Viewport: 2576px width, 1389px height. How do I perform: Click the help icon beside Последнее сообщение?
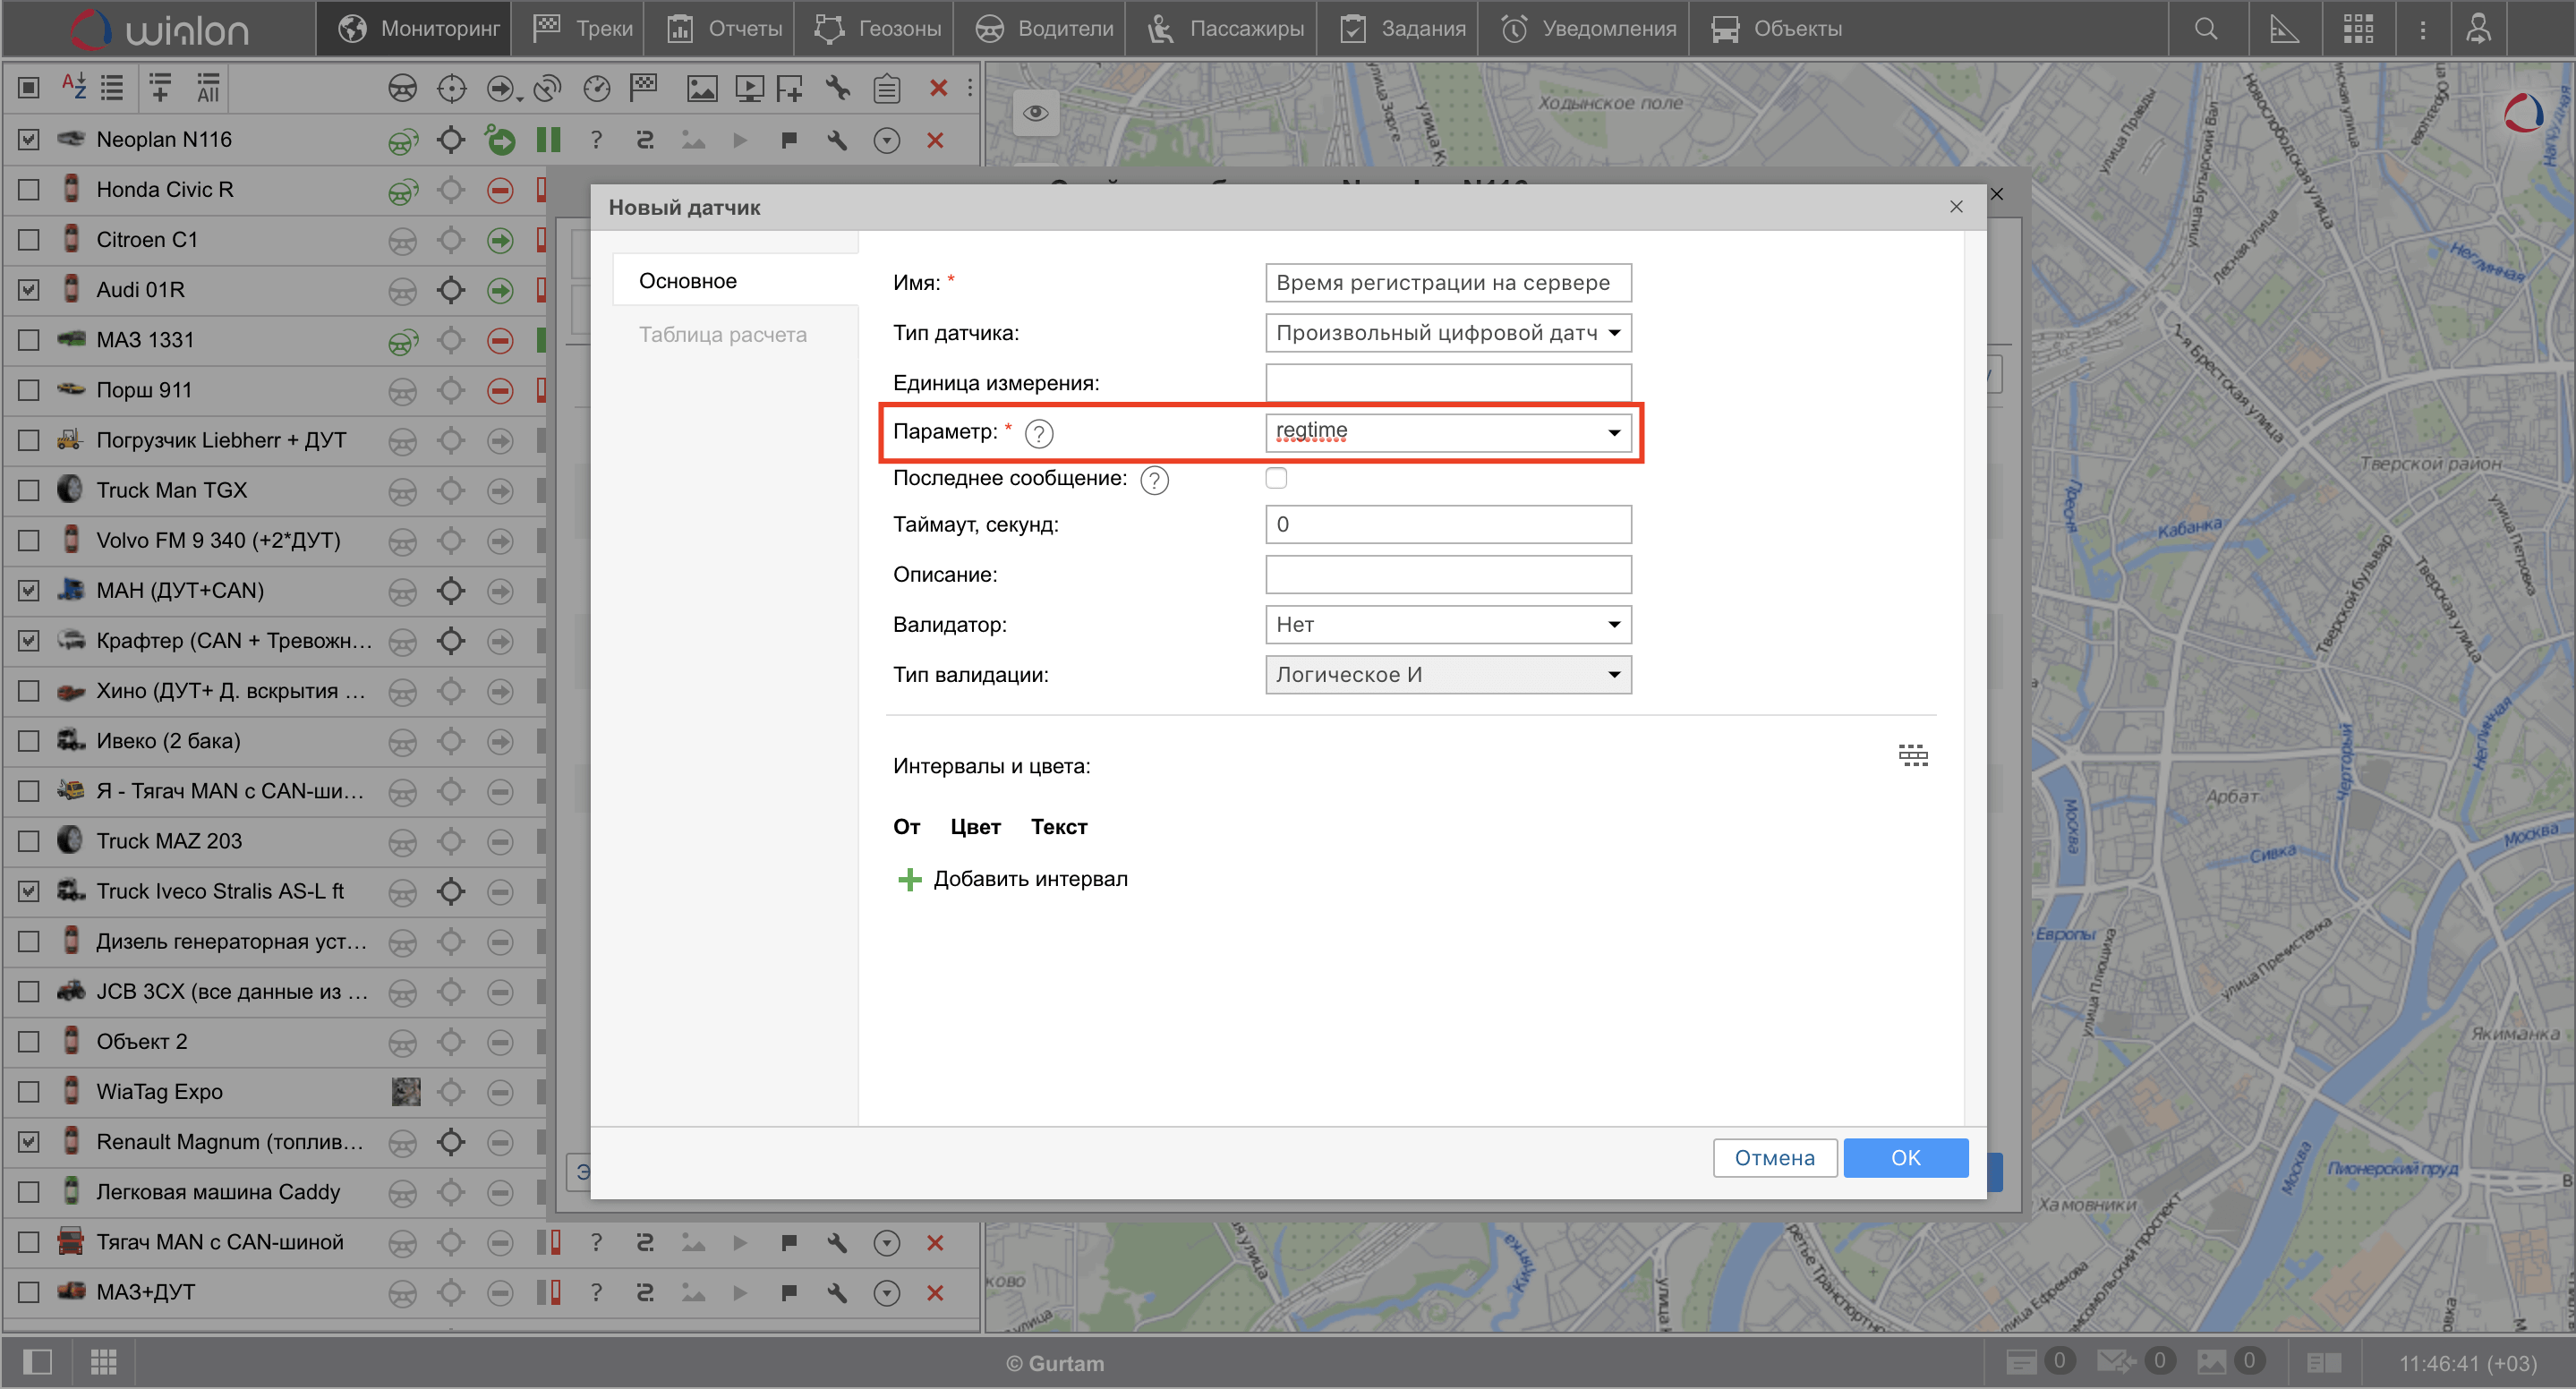click(x=1154, y=480)
